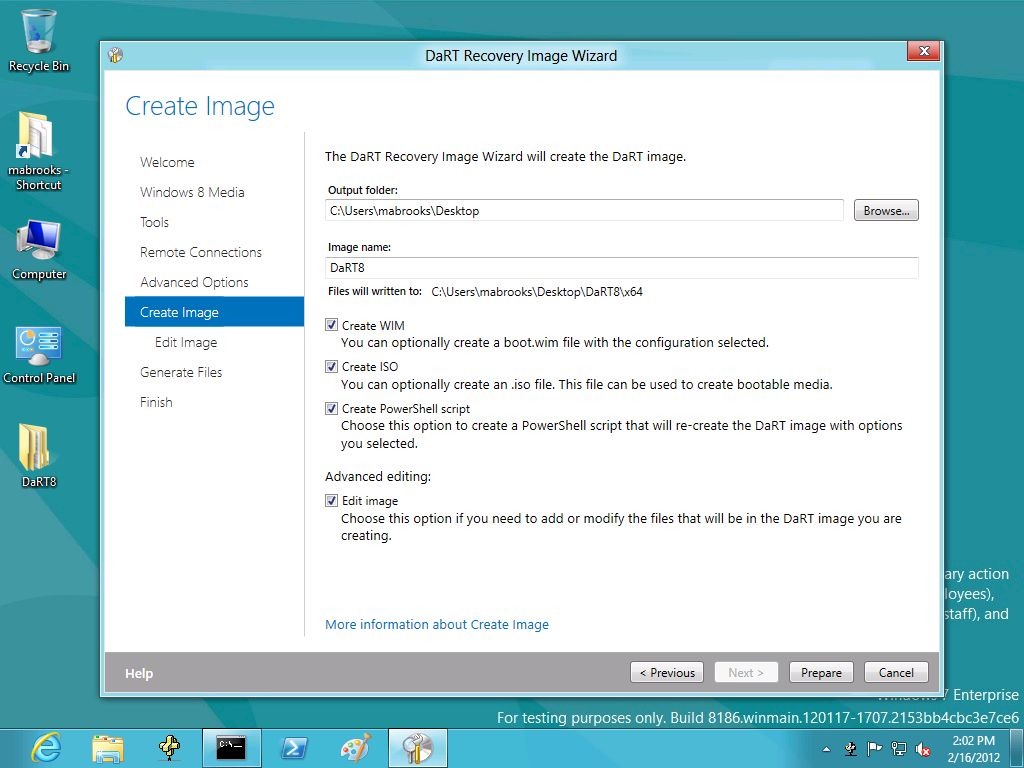Select the Recycle Bin desktop icon

(x=39, y=40)
